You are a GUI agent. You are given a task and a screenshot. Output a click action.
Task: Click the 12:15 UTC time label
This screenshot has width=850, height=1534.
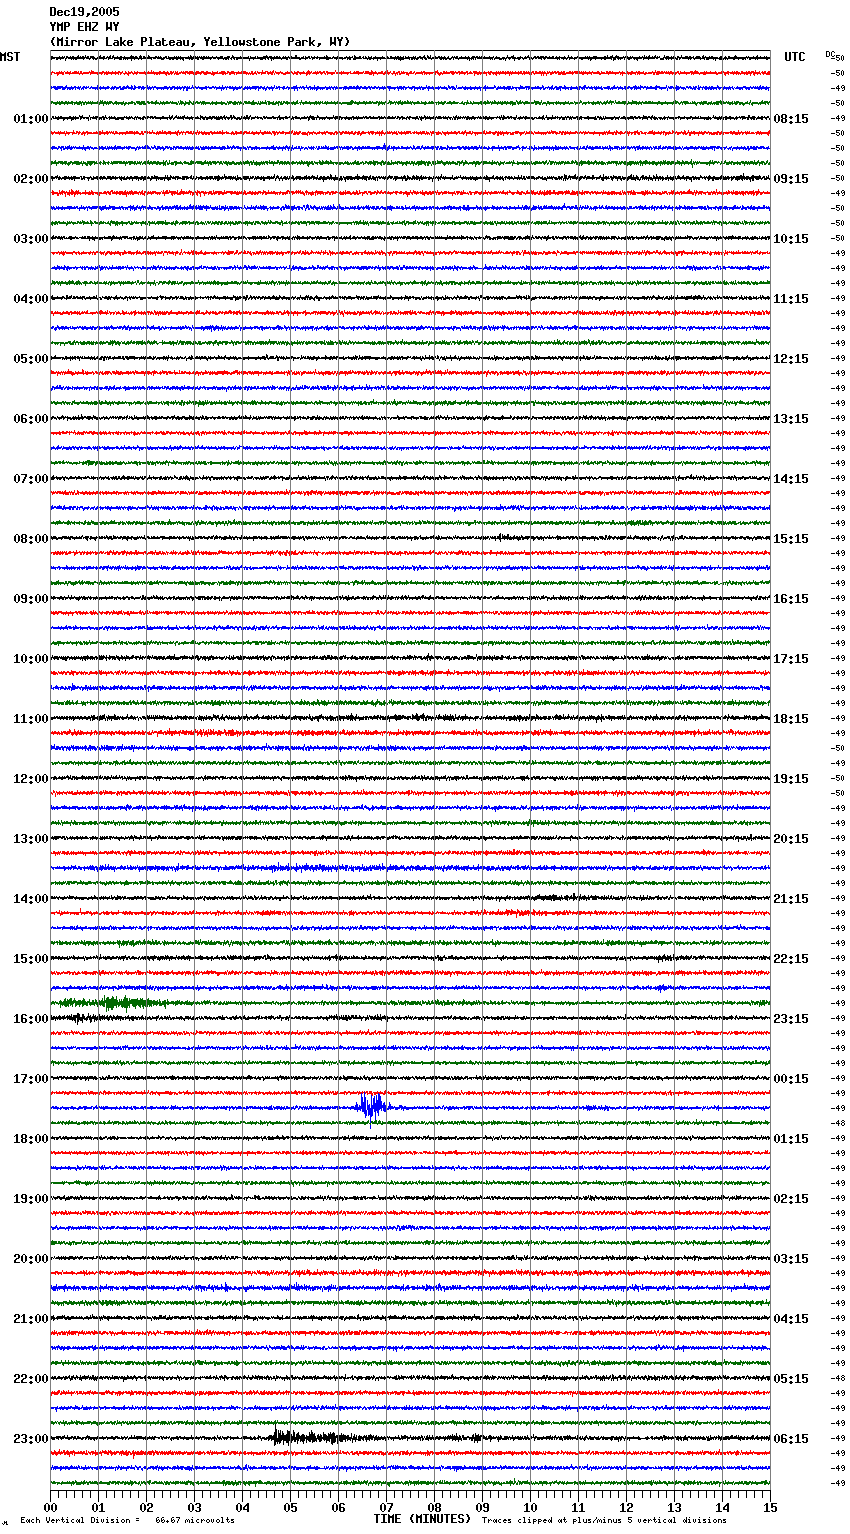click(x=791, y=359)
